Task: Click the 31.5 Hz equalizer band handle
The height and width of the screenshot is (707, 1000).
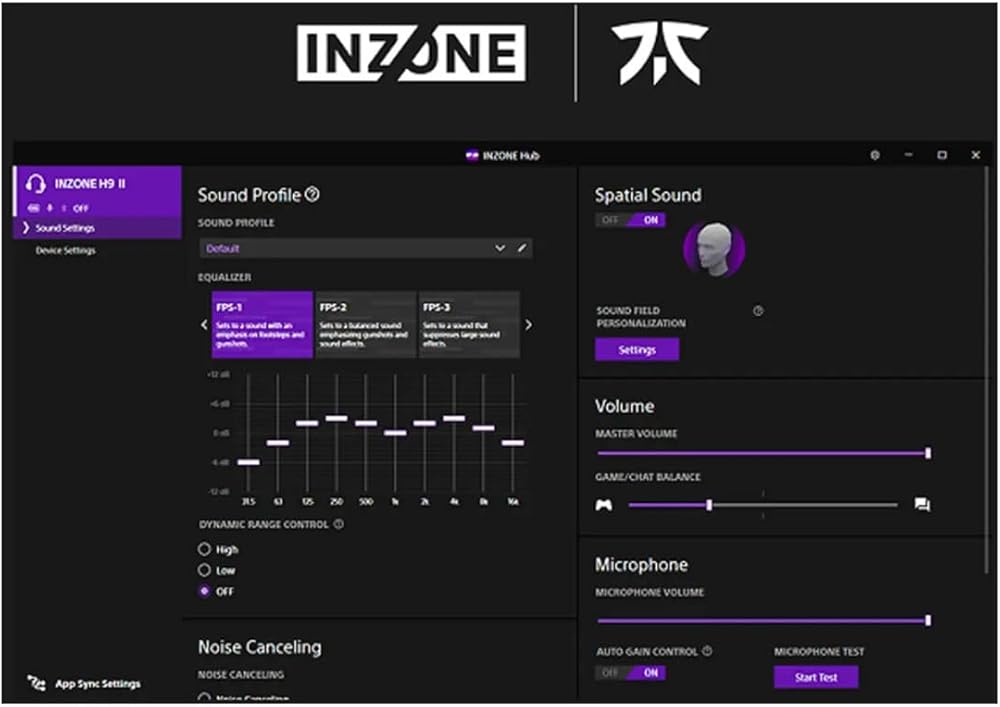Action: point(248,462)
